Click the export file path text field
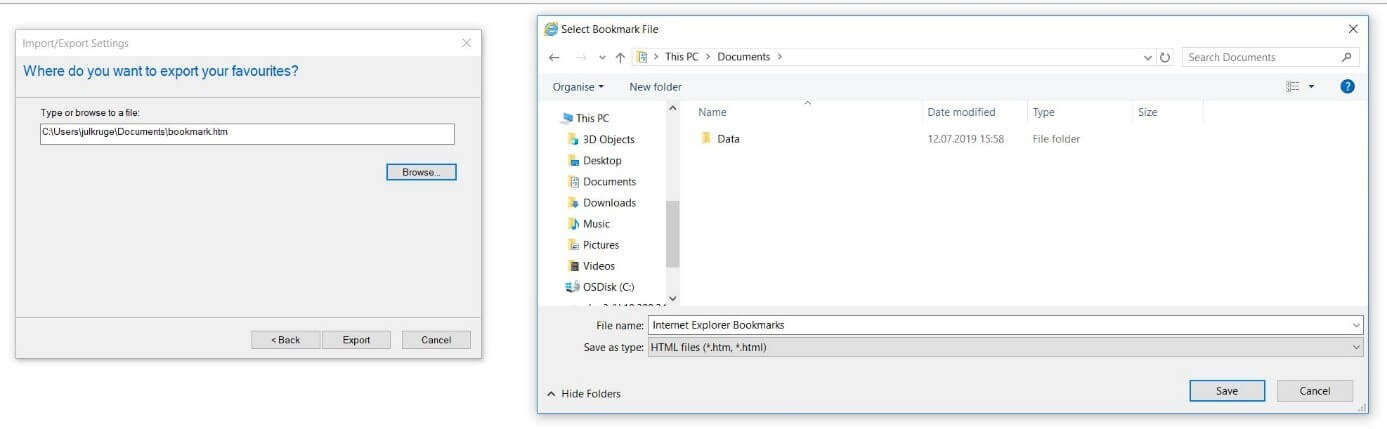1387x429 pixels. 247,133
